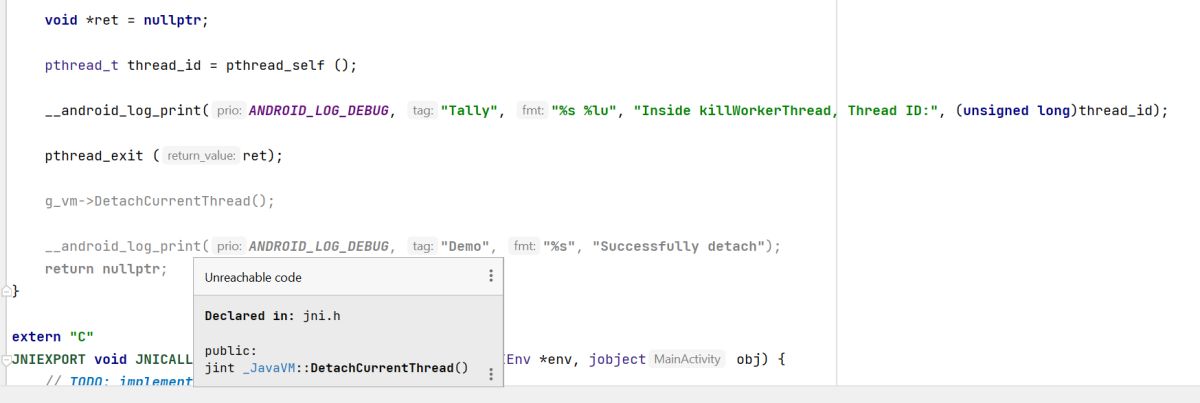Image resolution: width=1200 pixels, height=403 pixels.
Task: Click the jobject parameter type
Action: (x=617, y=359)
